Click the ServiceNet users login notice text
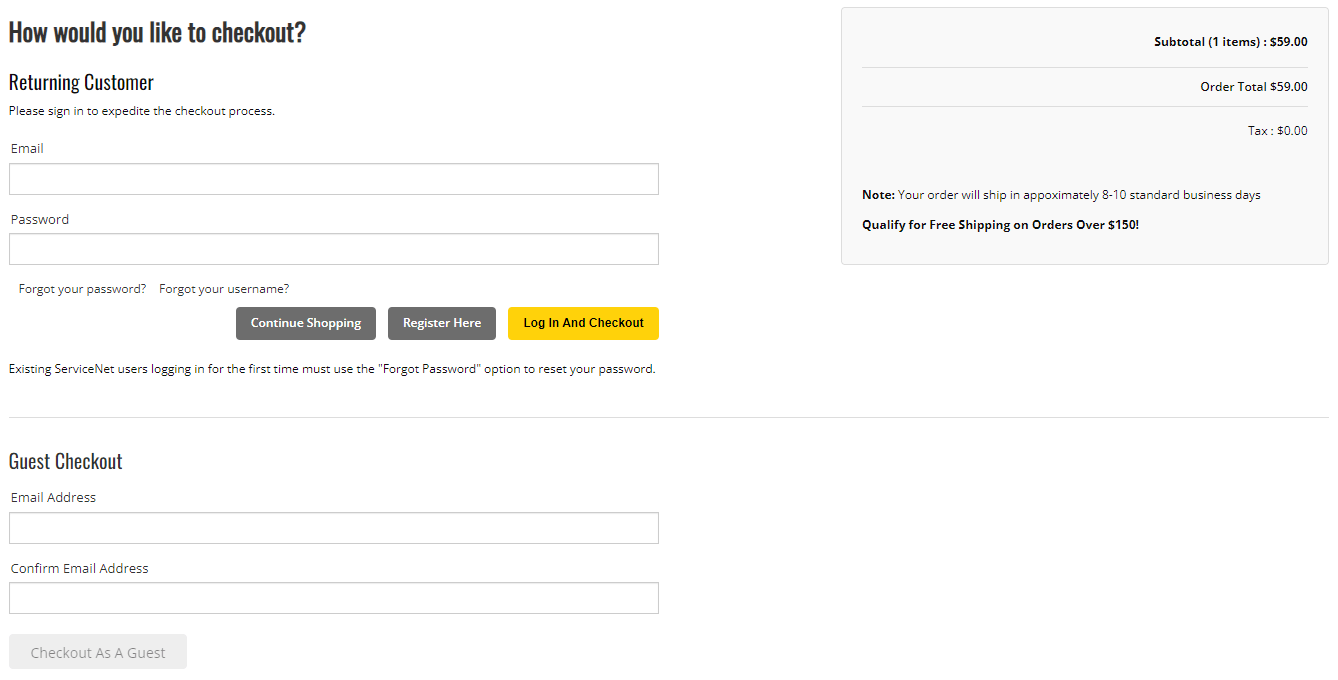The image size is (1338, 680). coord(331,368)
